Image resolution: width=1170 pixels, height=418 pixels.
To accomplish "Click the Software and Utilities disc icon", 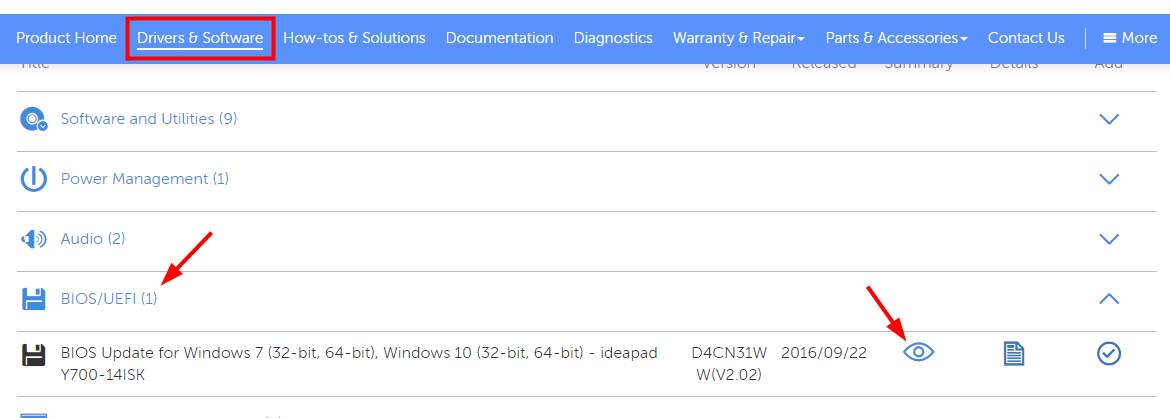I will pyautogui.click(x=34, y=119).
